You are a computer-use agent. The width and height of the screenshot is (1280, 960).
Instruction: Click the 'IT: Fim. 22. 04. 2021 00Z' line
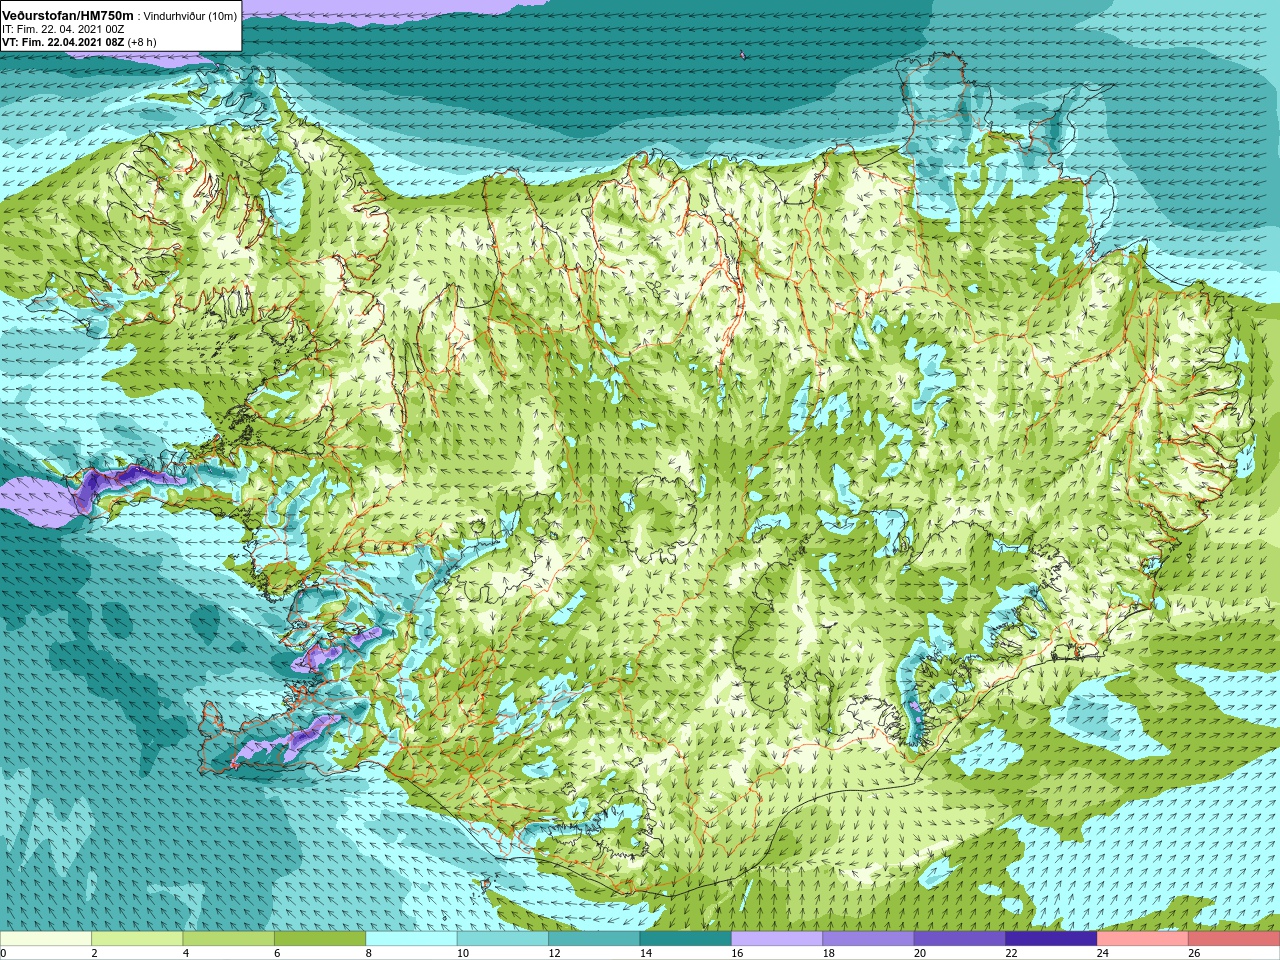coord(63,29)
